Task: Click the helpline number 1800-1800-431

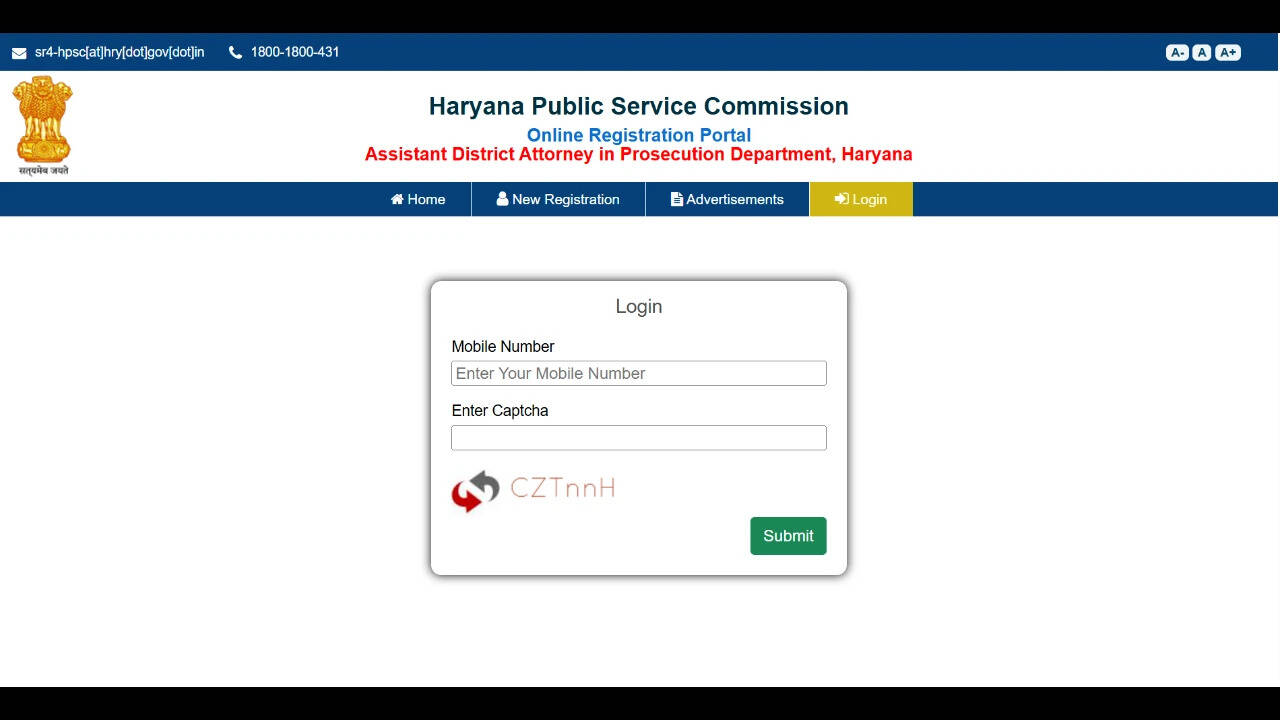Action: click(295, 52)
